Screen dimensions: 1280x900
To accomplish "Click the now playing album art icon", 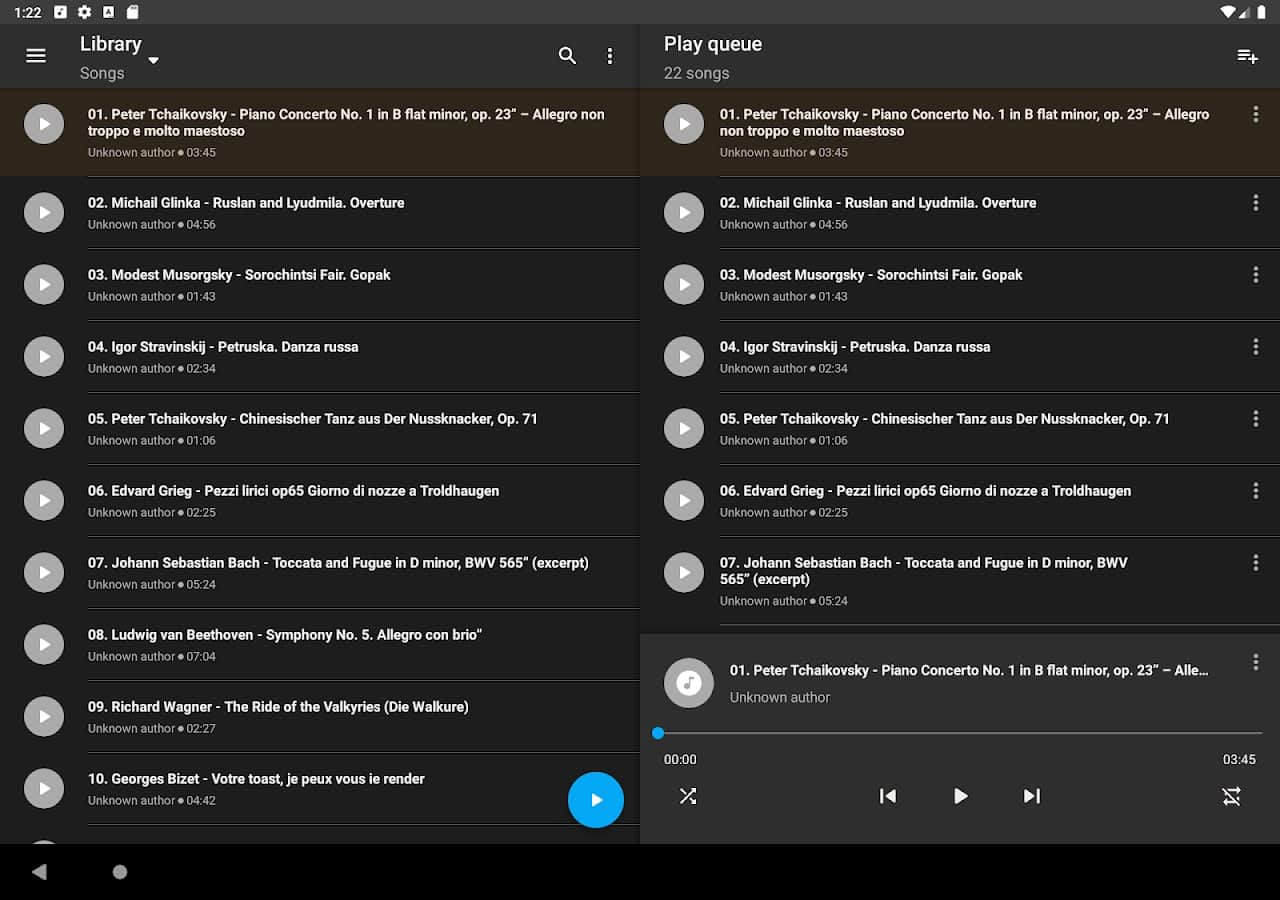I will [x=688, y=683].
